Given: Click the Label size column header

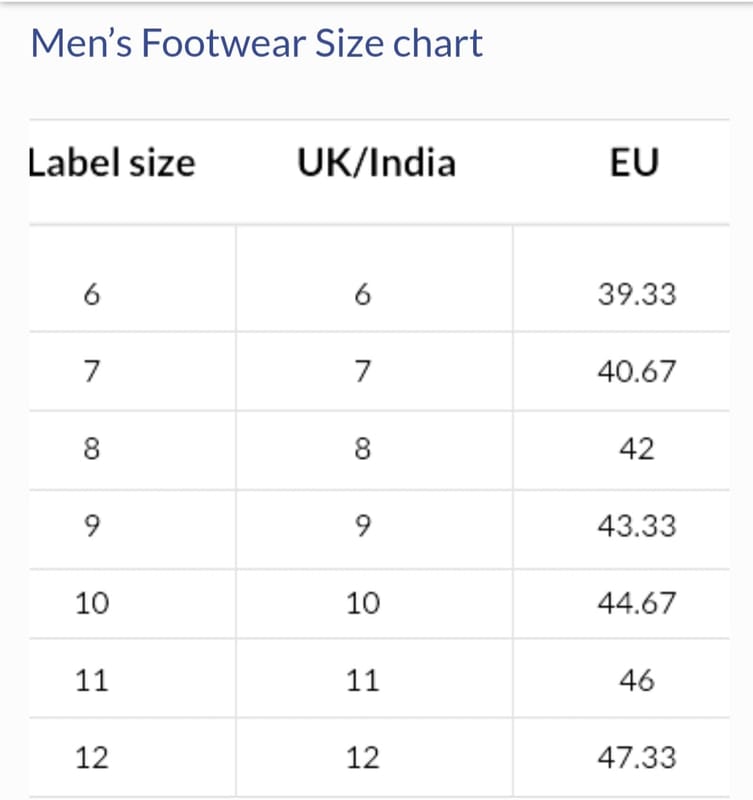Looking at the screenshot, I should pyautogui.click(x=112, y=163).
